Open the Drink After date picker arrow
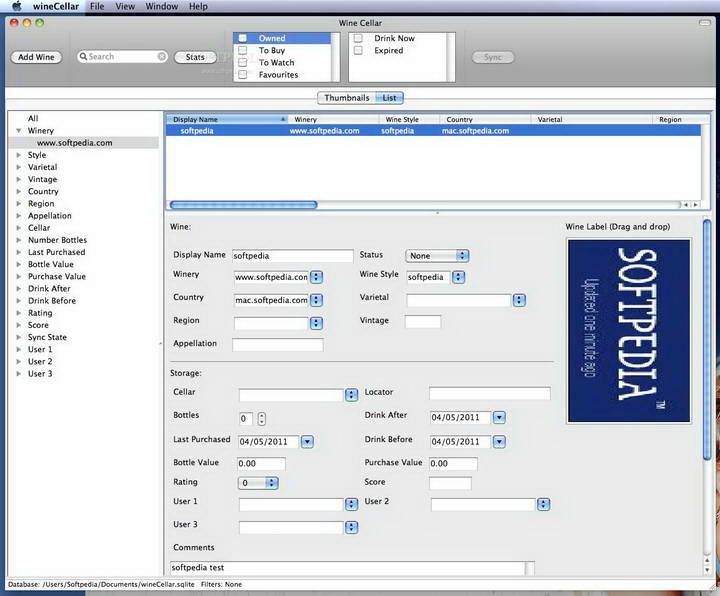The height and width of the screenshot is (596, 720). pos(499,417)
